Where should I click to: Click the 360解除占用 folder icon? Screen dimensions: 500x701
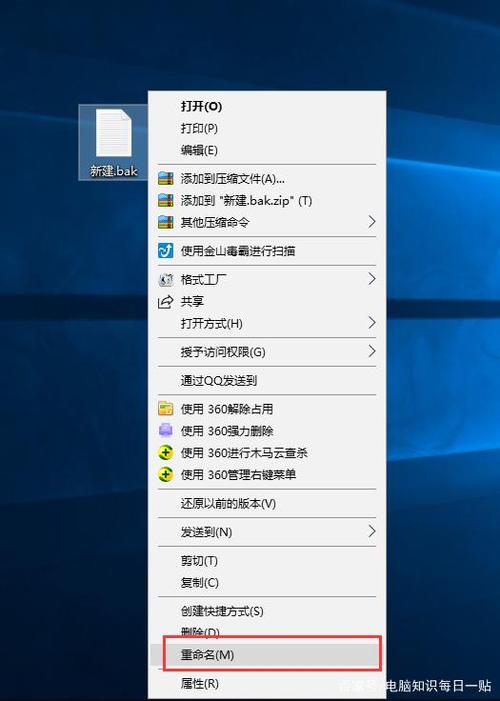165,409
